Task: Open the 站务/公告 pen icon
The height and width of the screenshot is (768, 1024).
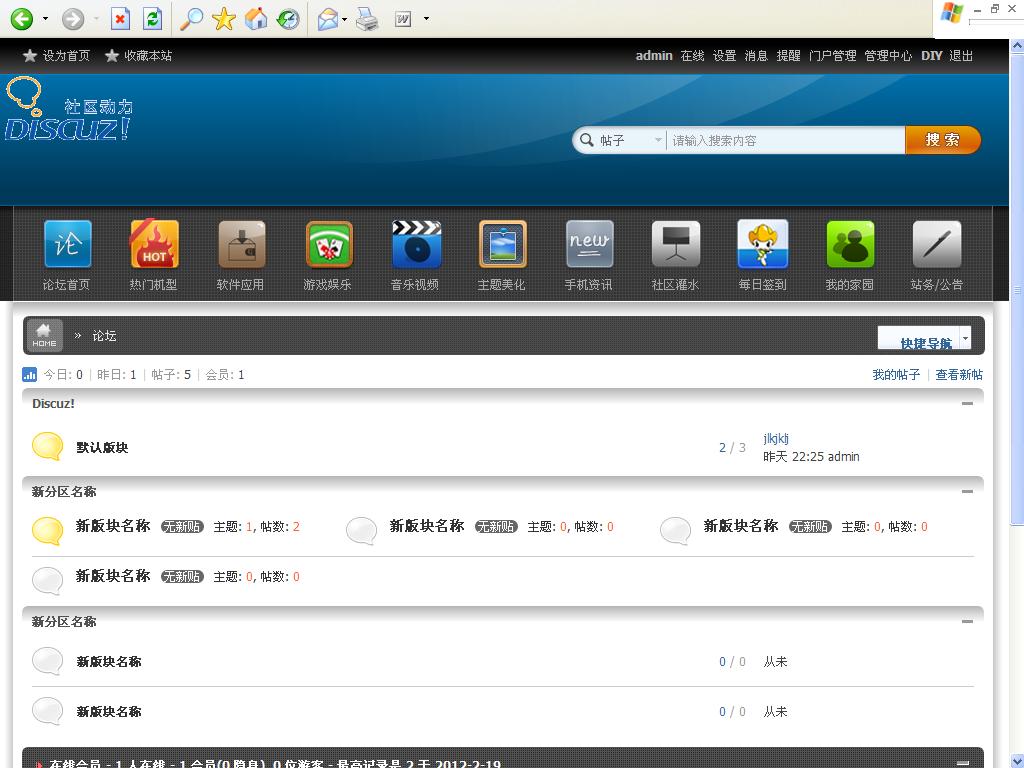Action: [x=937, y=244]
